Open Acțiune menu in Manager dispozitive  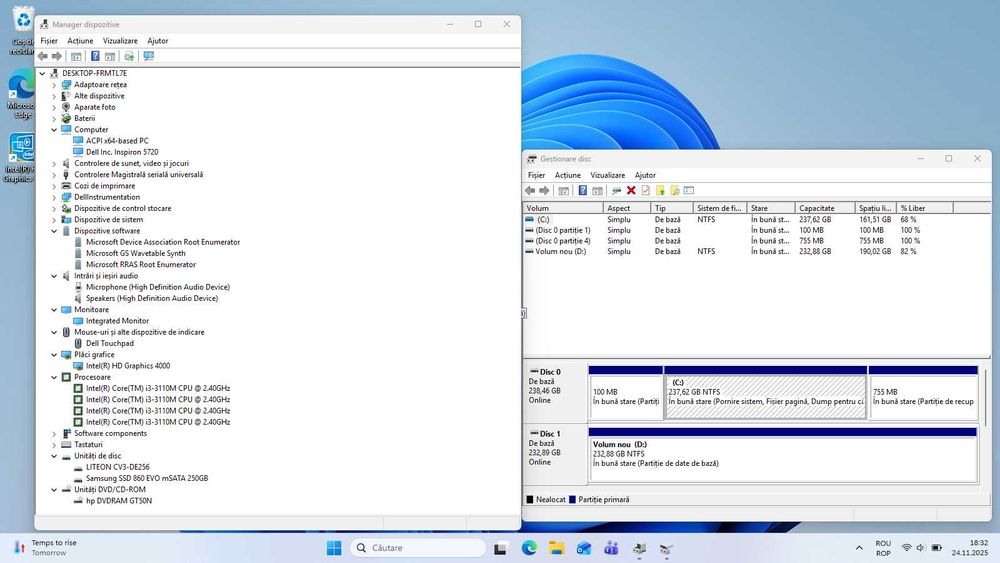(x=80, y=41)
